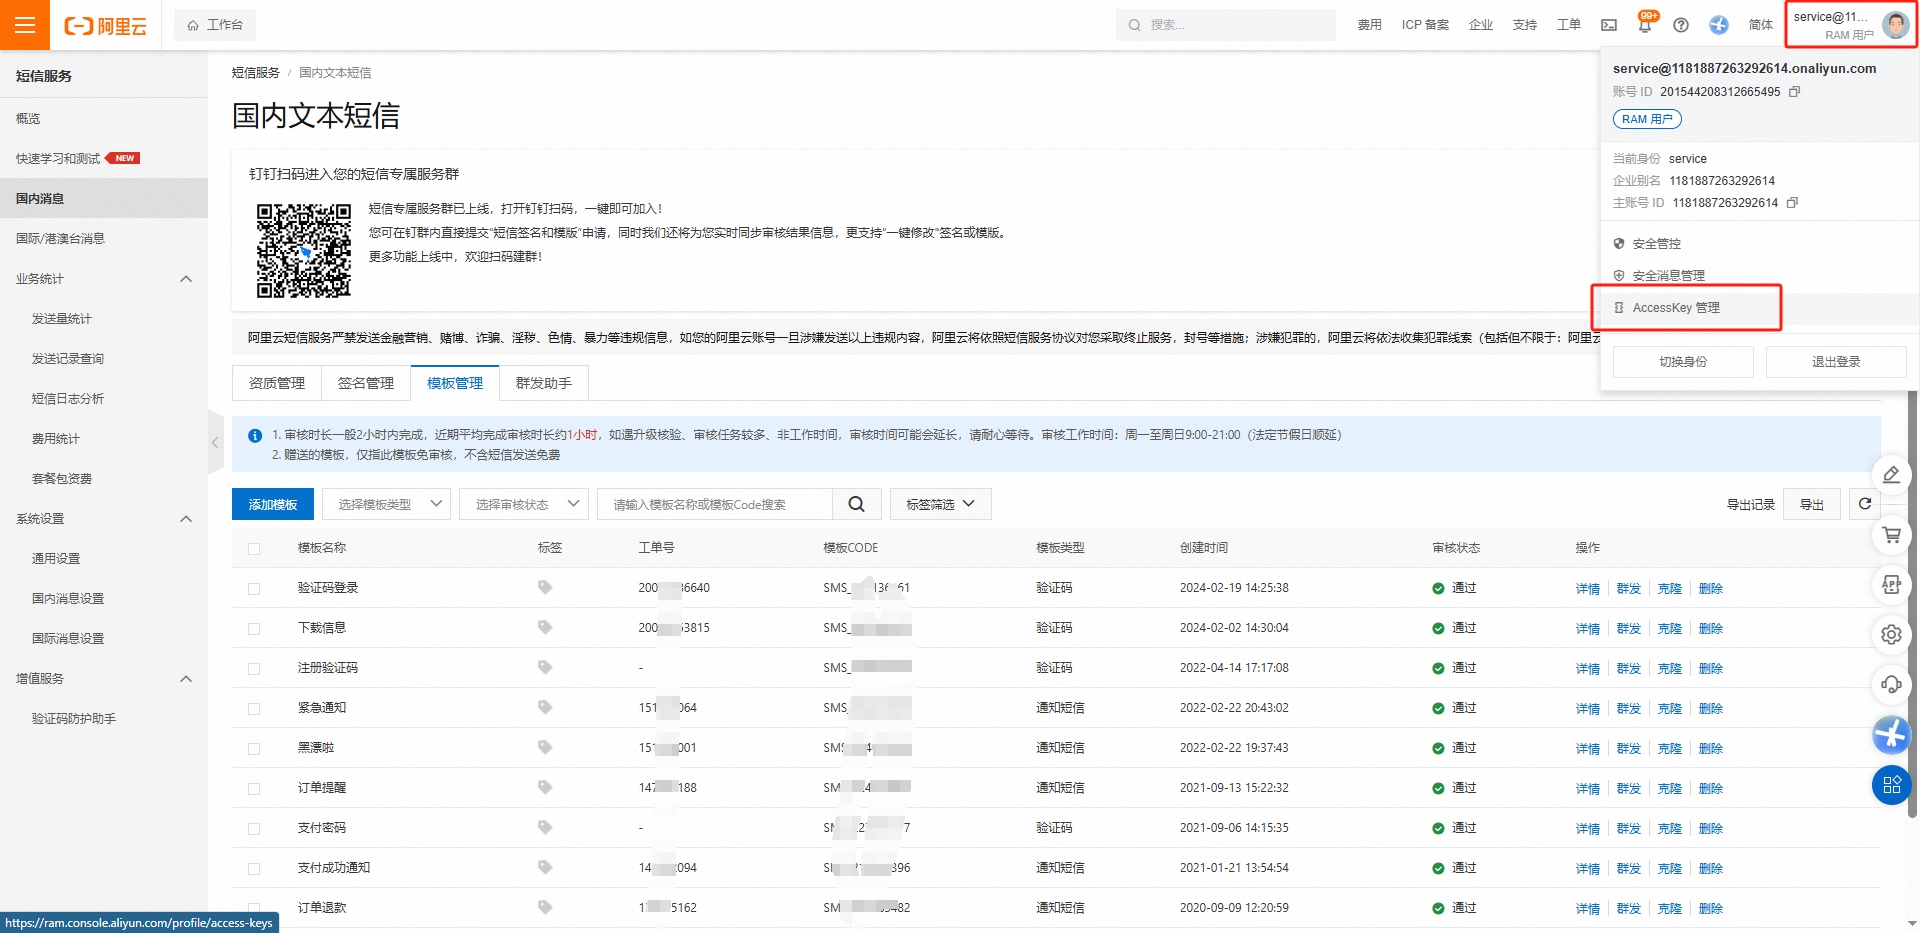
Task: Click the 添加模板 button
Action: click(x=273, y=504)
